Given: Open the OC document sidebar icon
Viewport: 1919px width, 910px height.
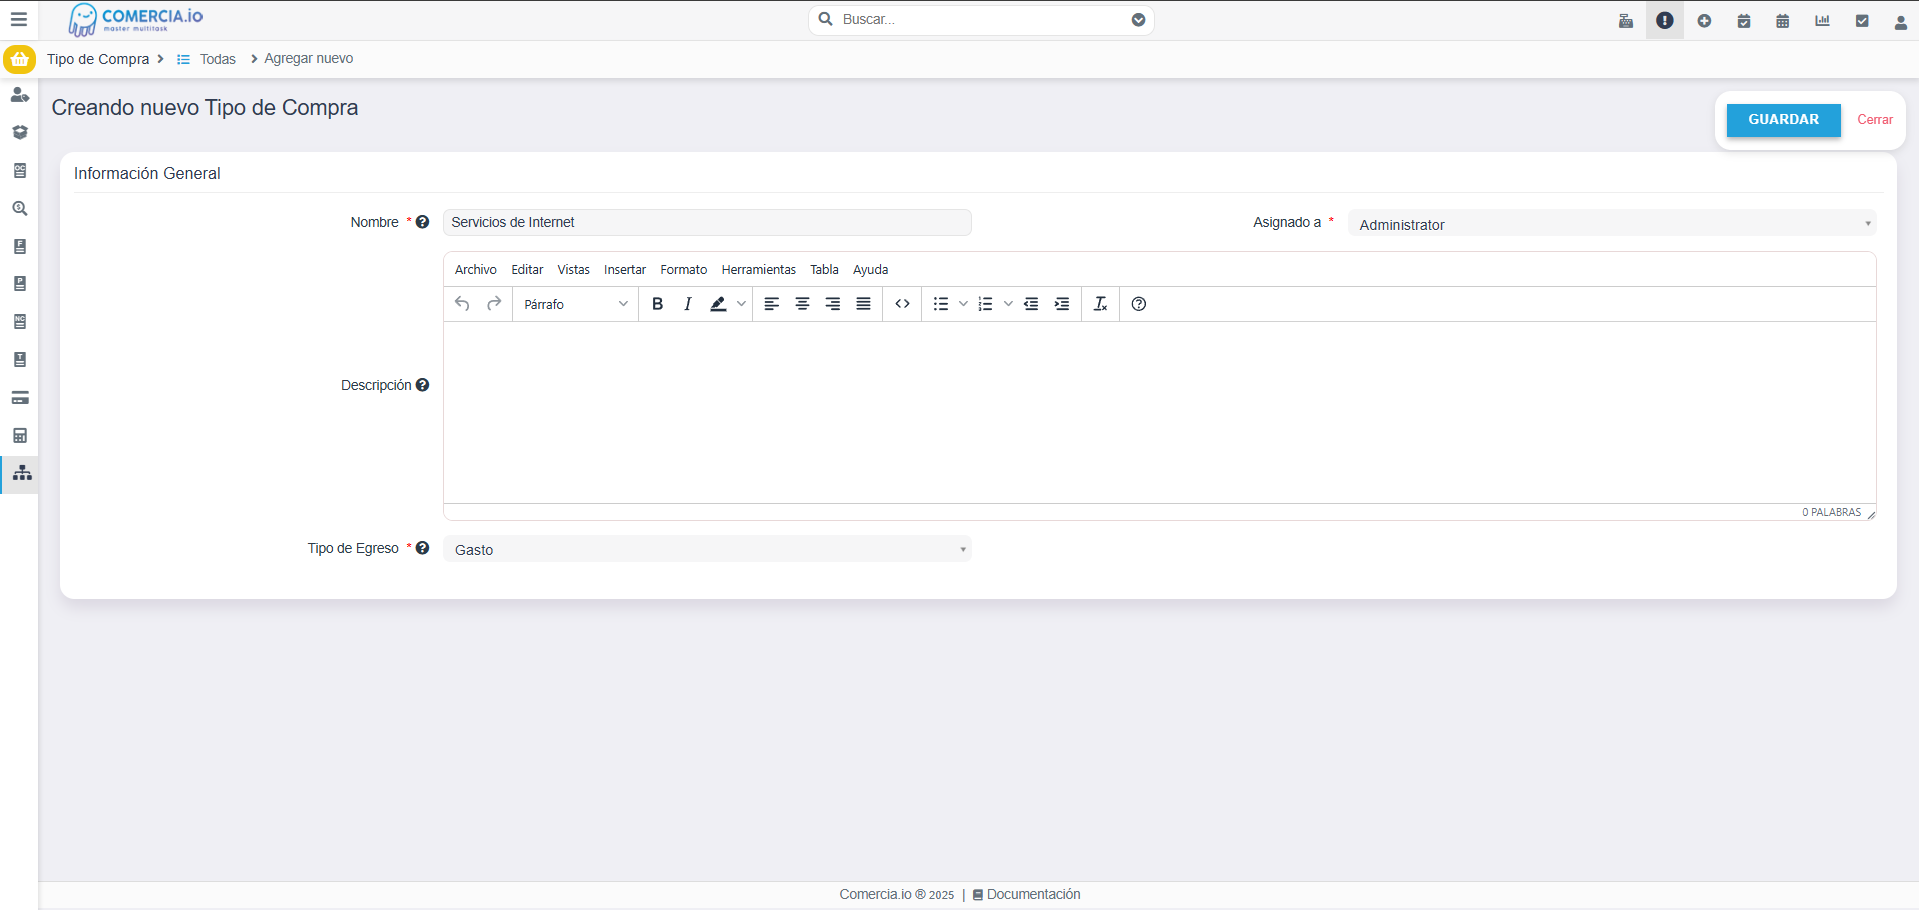Looking at the screenshot, I should 19,170.
